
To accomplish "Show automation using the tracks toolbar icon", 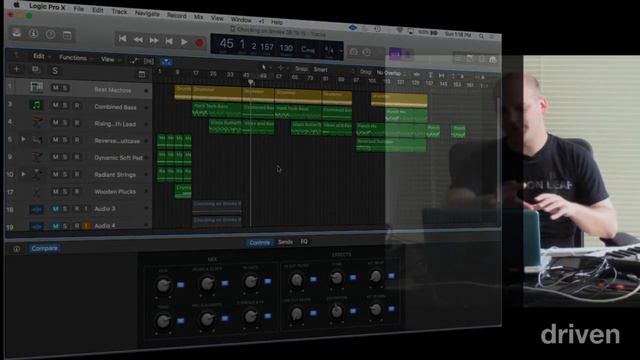I will (x=134, y=60).
